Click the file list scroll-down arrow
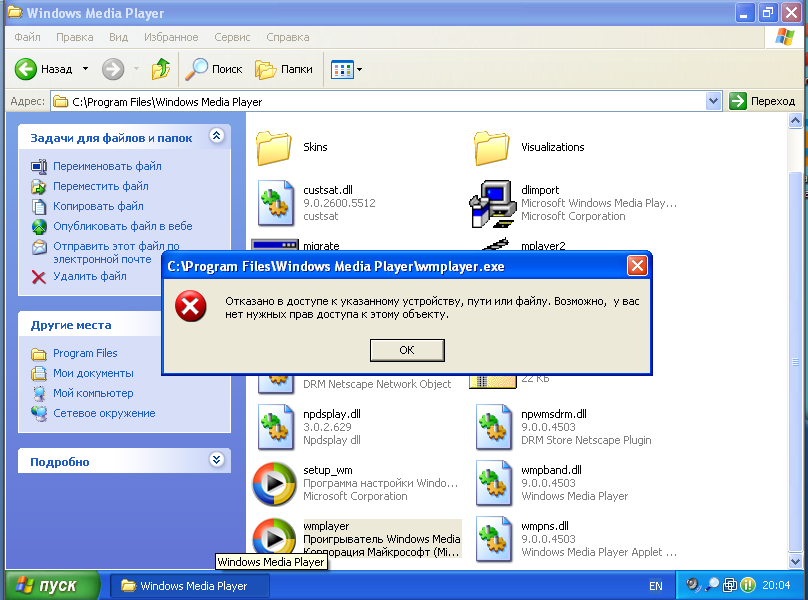The height and width of the screenshot is (600, 808). click(x=795, y=561)
